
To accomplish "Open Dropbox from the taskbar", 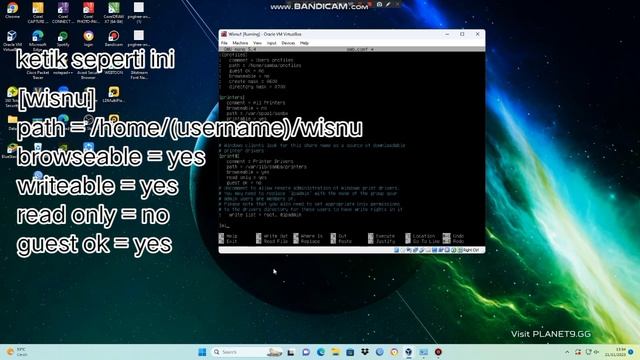I will (x=365, y=352).
